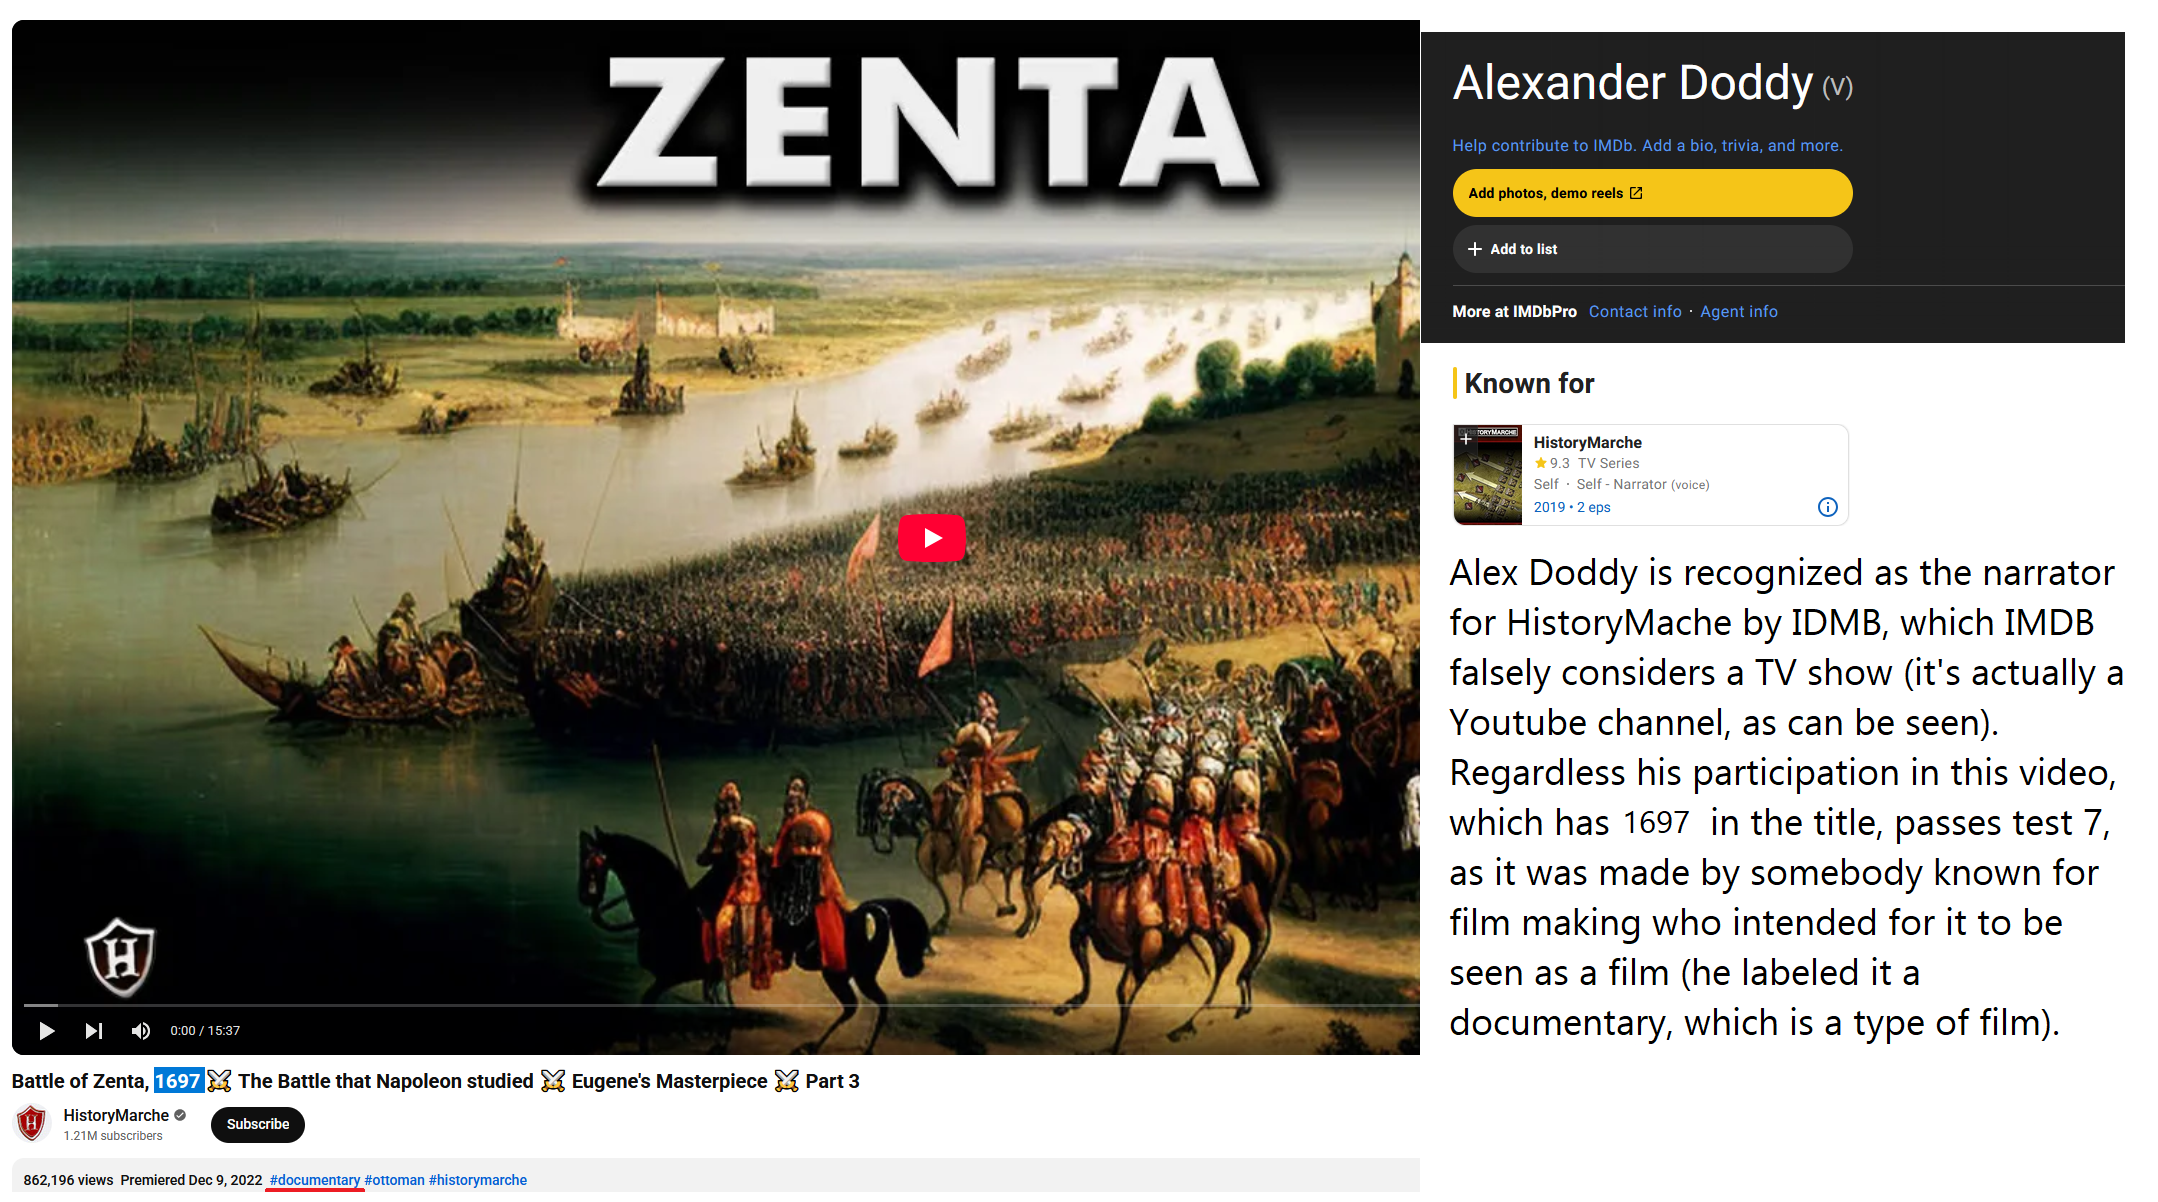The height and width of the screenshot is (1202, 2158).
Task: Open the Agent info link
Action: pos(1739,312)
